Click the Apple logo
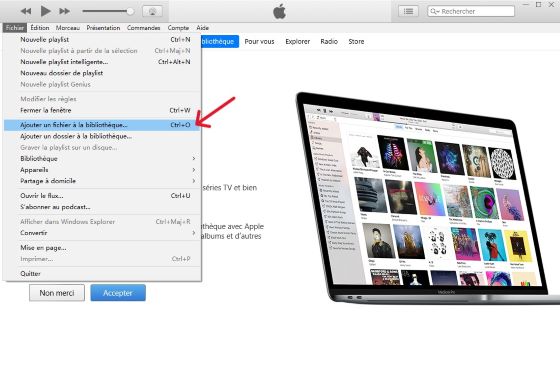This screenshot has width=560, height=369. point(280,11)
